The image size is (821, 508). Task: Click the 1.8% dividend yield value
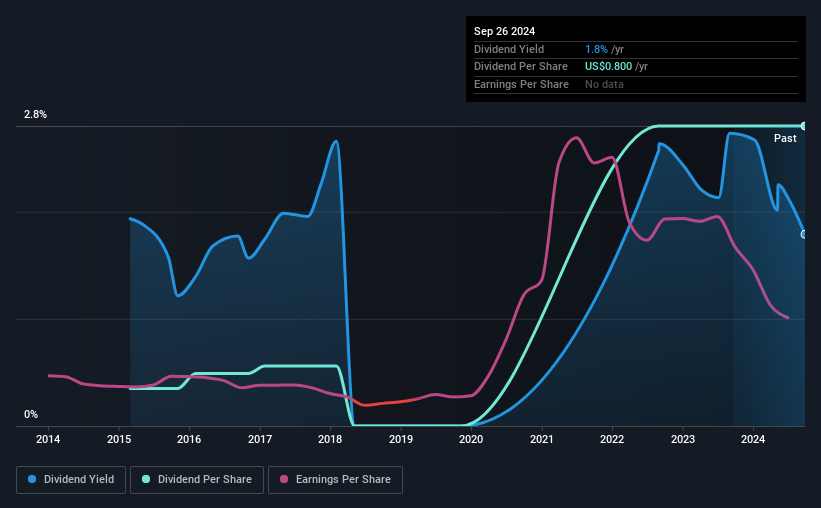[x=596, y=49]
